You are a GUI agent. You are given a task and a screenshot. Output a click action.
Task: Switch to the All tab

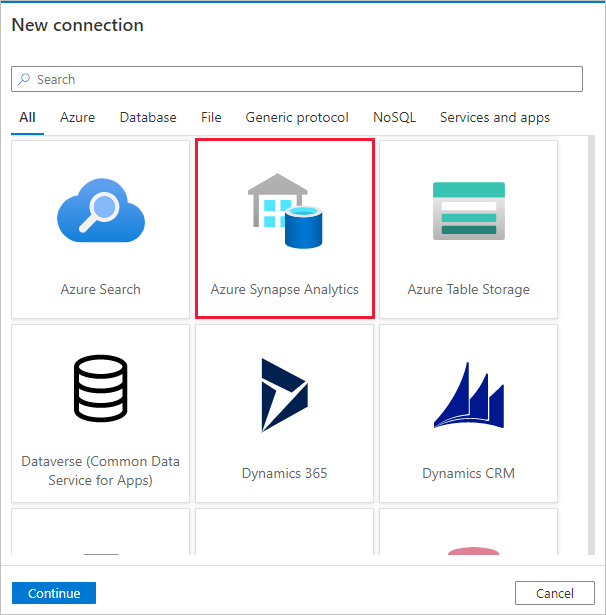[x=27, y=117]
